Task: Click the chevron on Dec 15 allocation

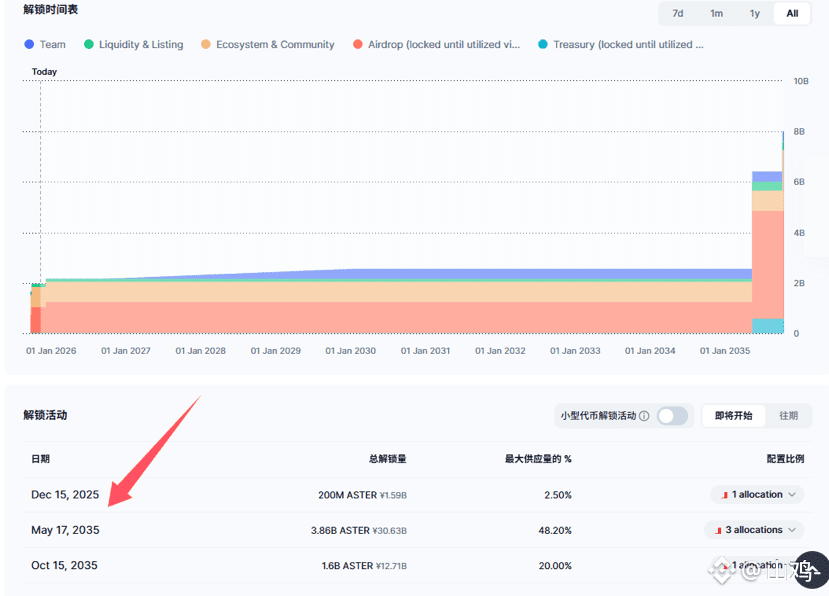Action: (x=792, y=494)
